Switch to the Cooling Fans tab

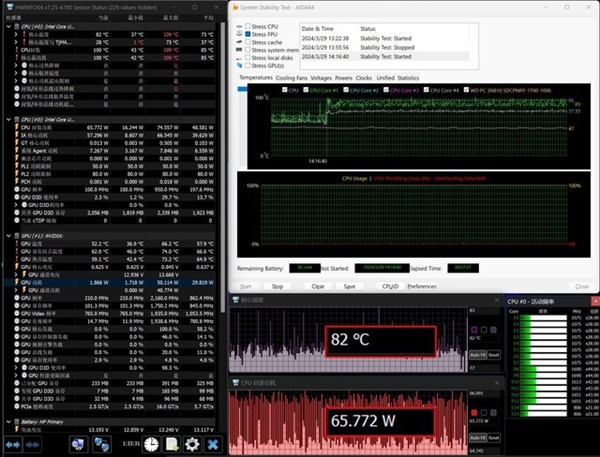click(292, 77)
